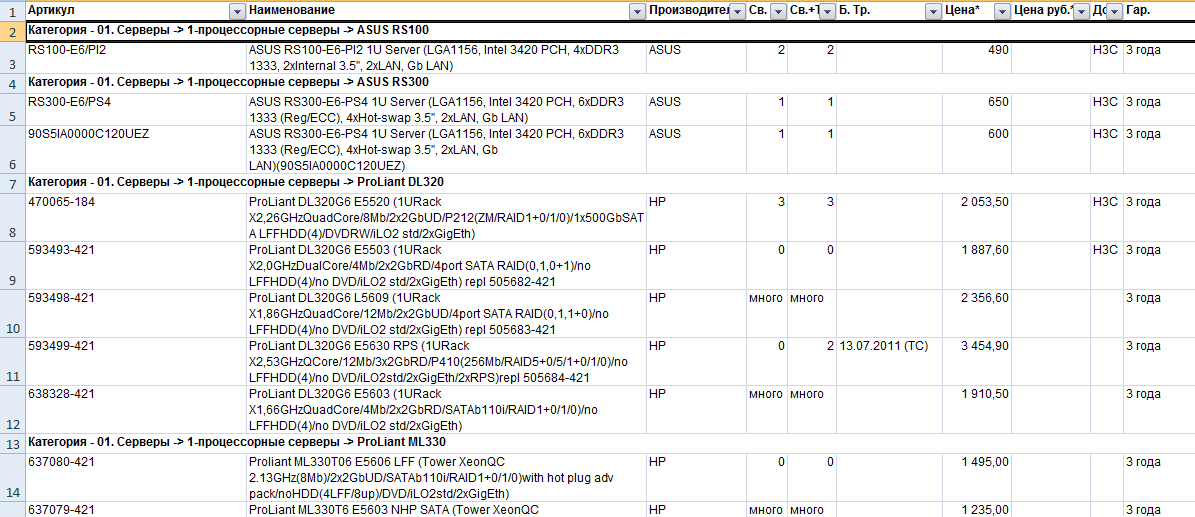Viewport: 1195px width, 517px height.
Task: Click article cell 637080-421
Action: [136, 477]
